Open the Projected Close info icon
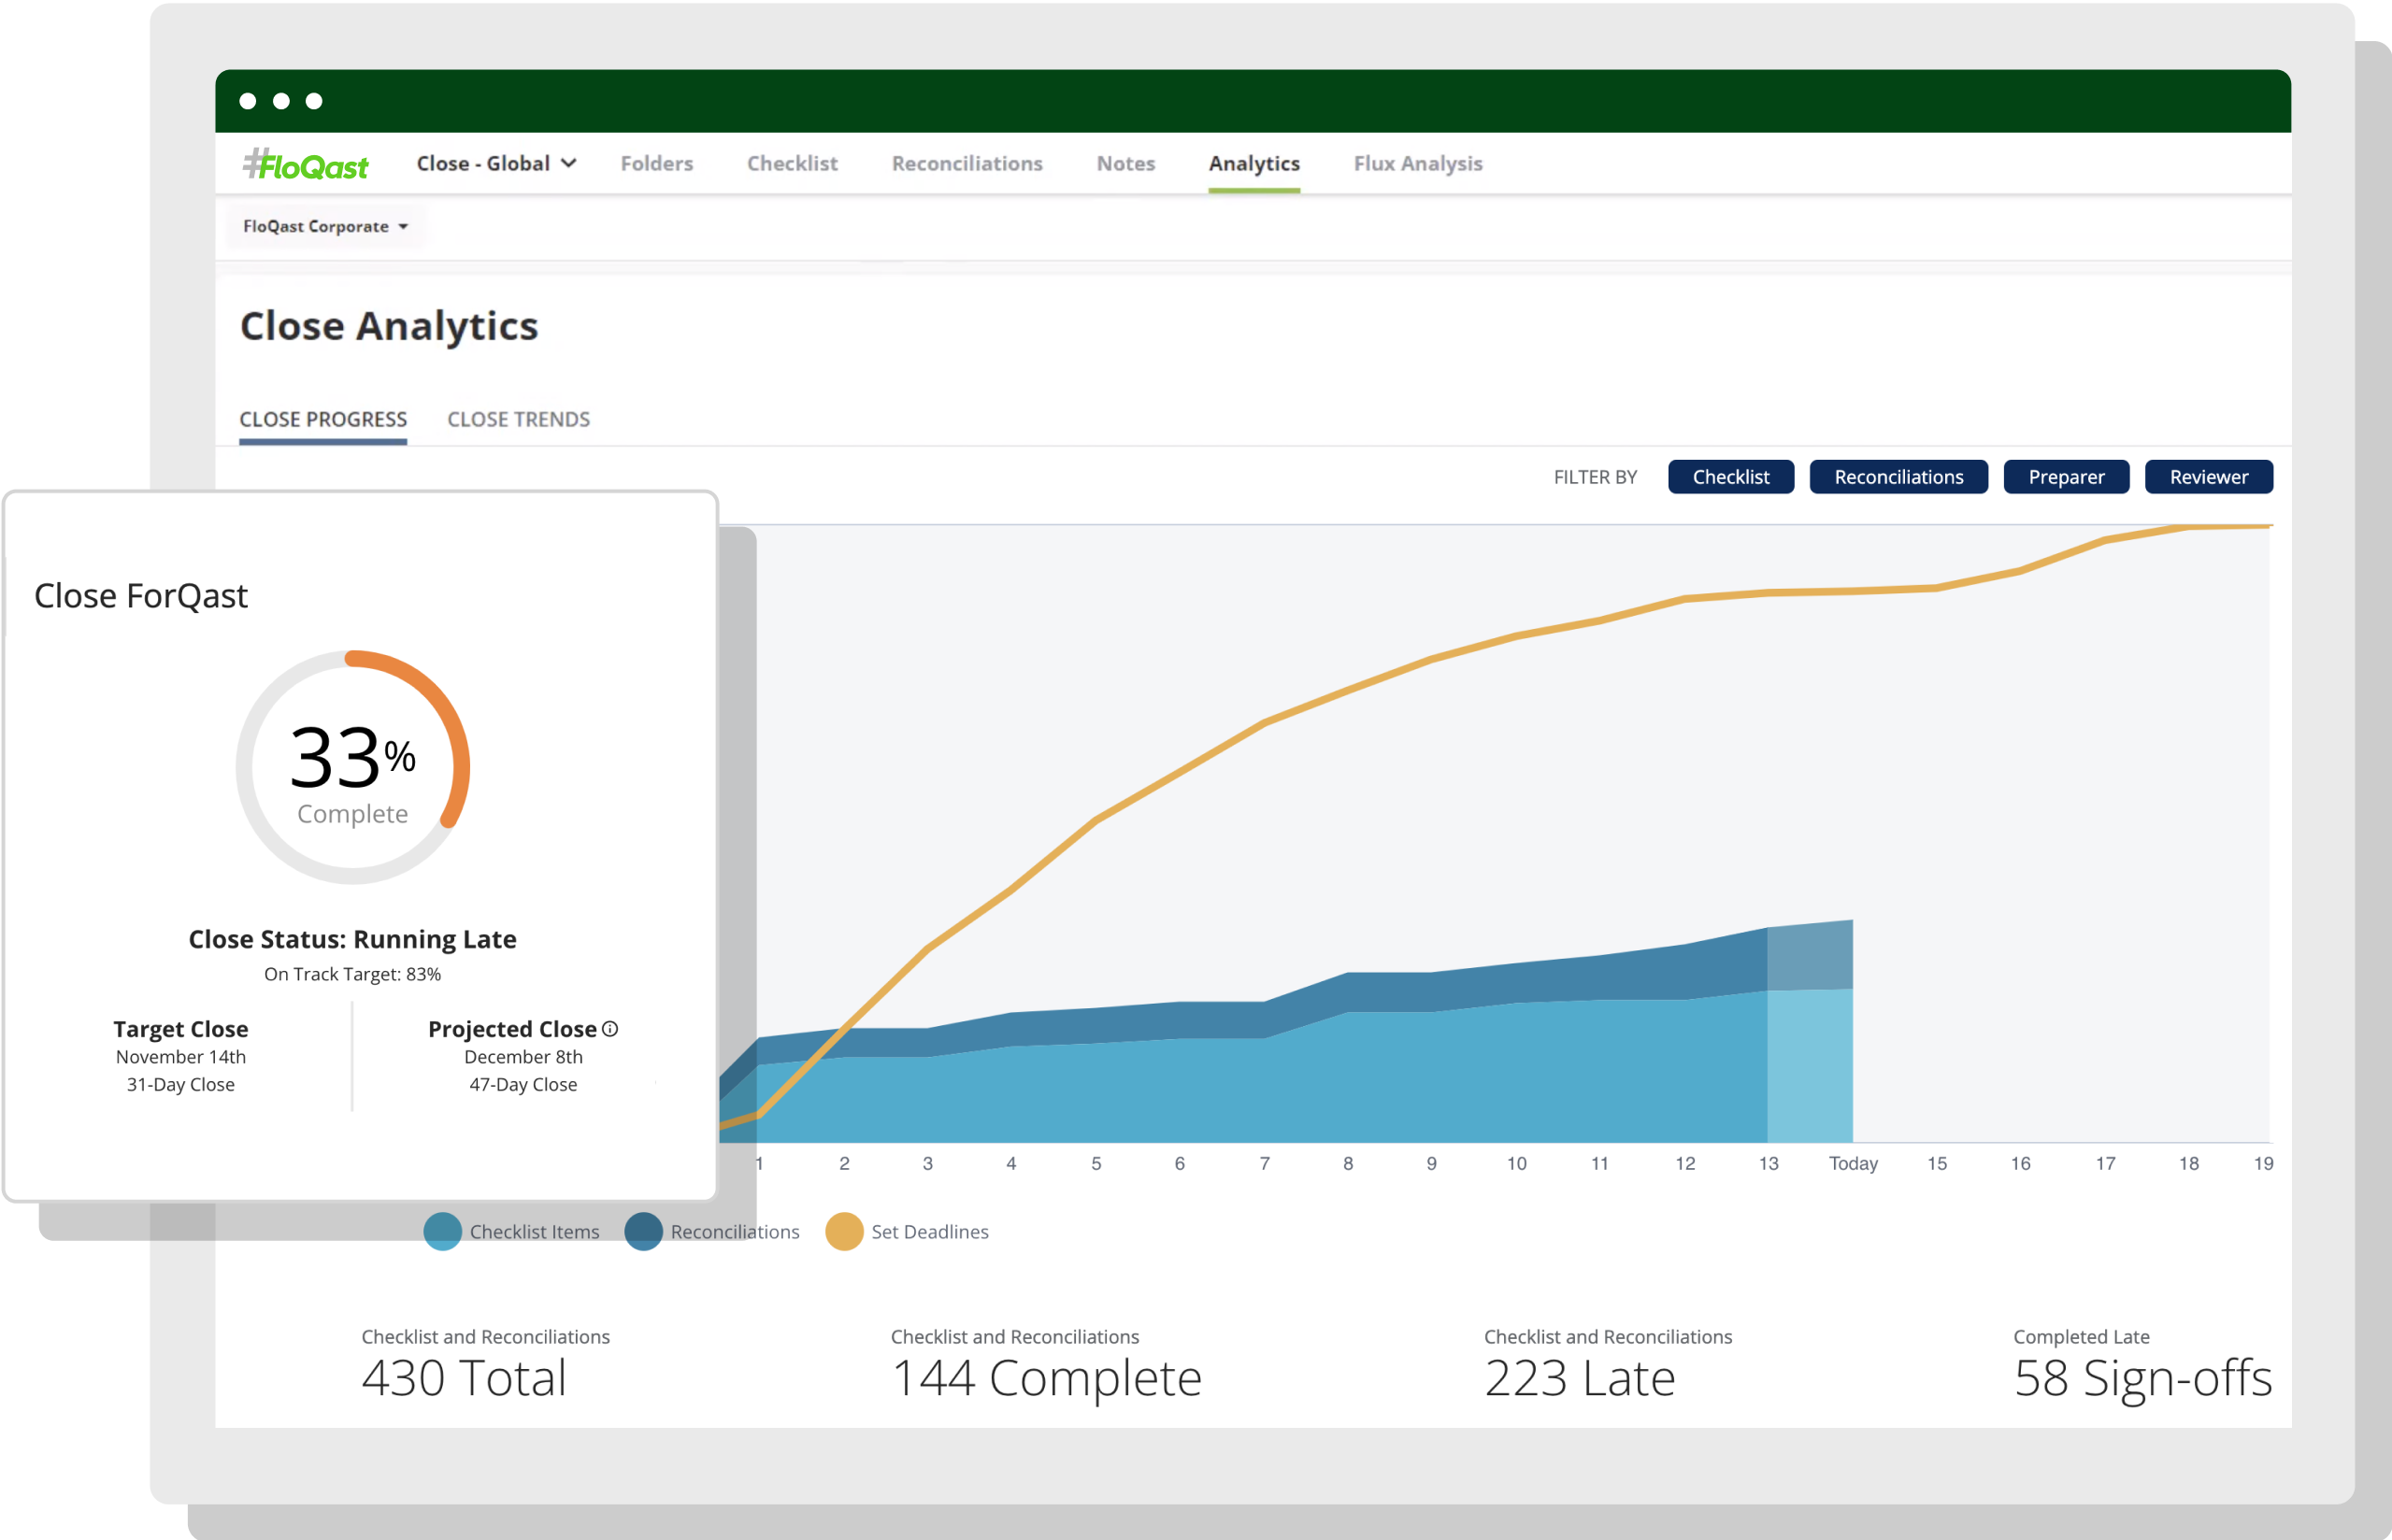The image size is (2392, 1540). pyautogui.click(x=610, y=1028)
